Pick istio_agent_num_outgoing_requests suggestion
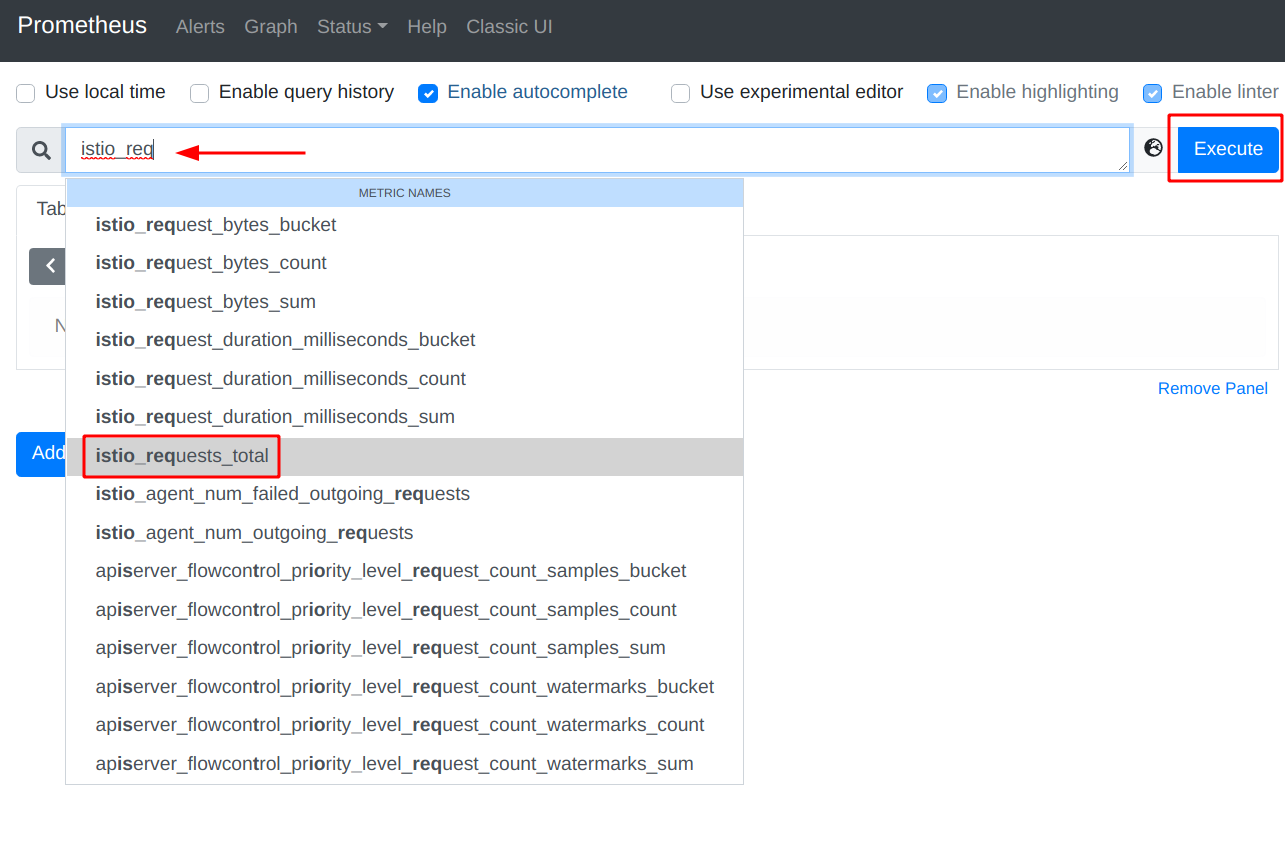The image size is (1285, 856). click(404, 533)
